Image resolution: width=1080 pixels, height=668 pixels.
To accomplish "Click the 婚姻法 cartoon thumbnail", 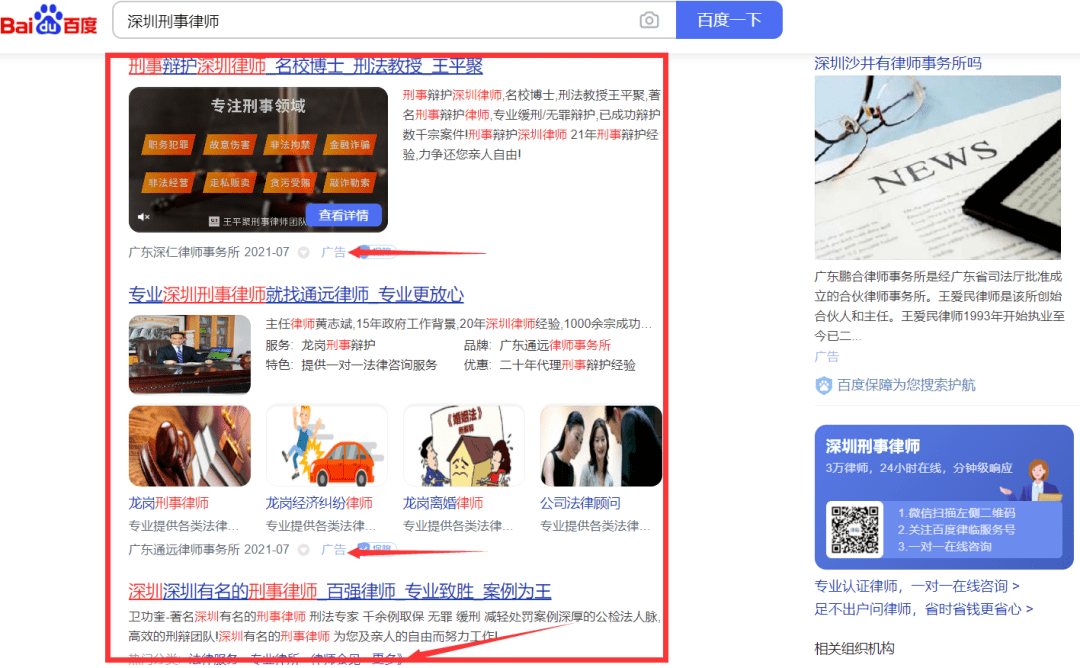I will point(464,446).
